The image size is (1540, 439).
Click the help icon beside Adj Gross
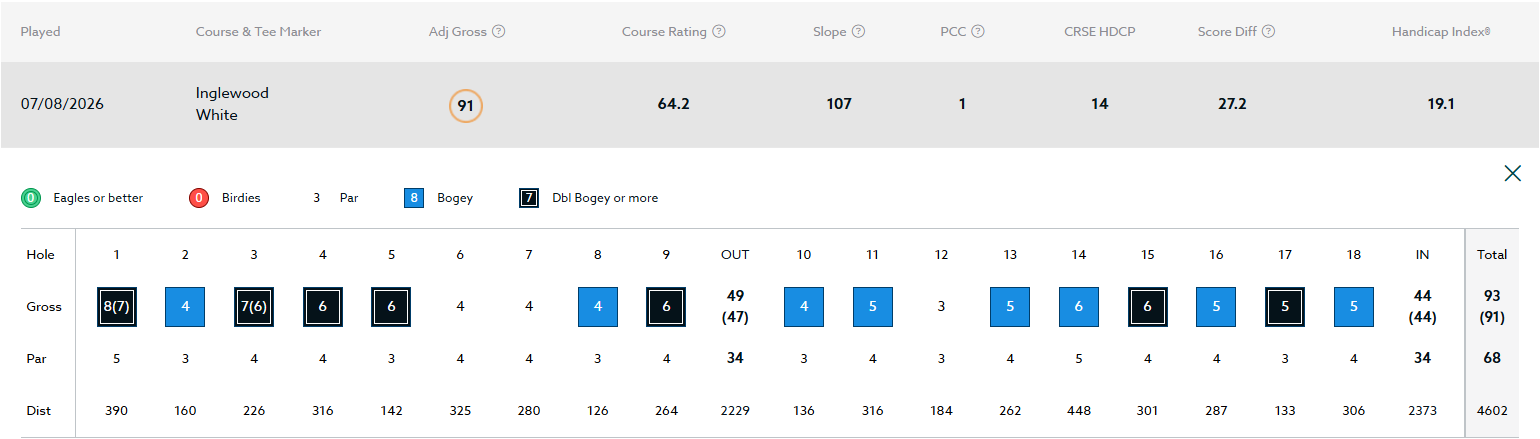point(499,32)
